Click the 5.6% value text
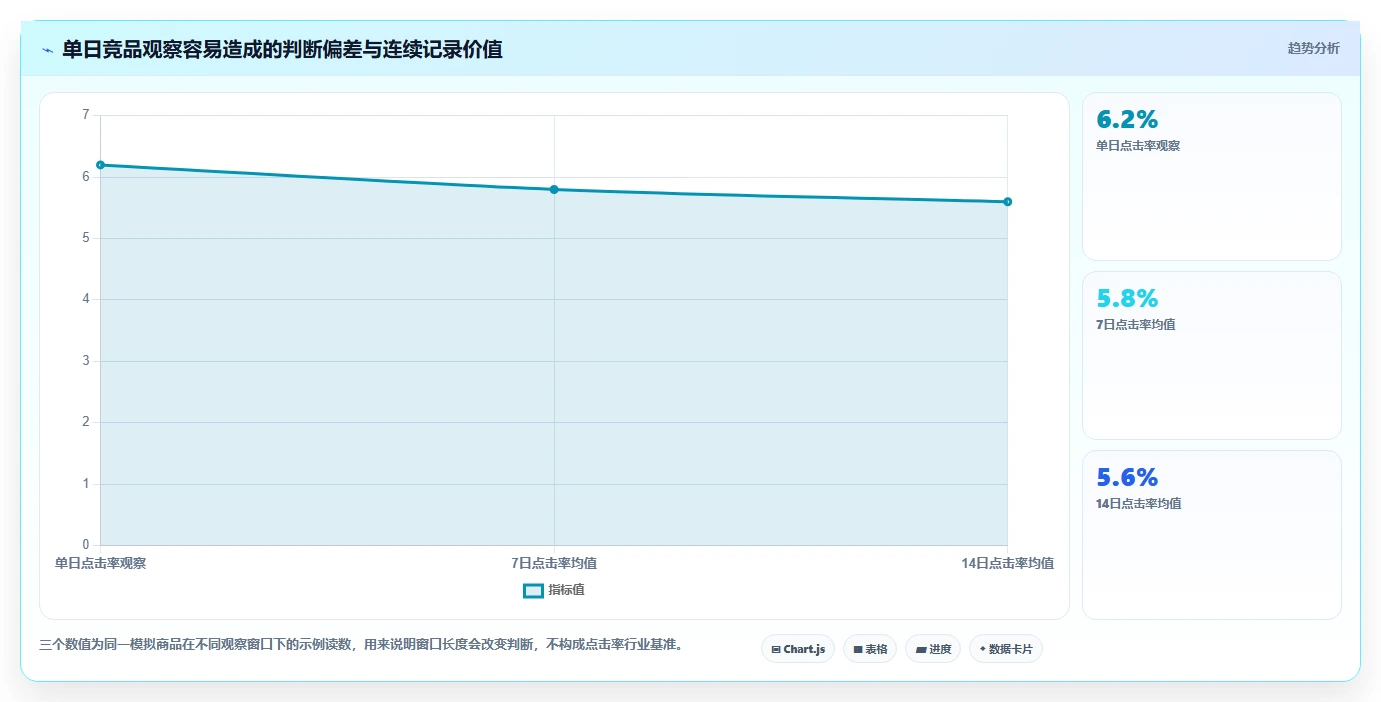Viewport: 1381px width, 702px height. point(1127,477)
